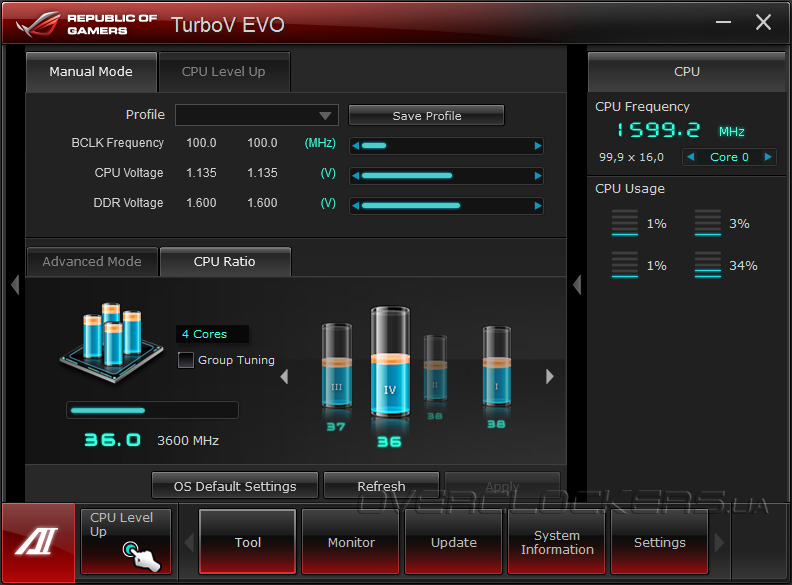
Task: Select the CPU Ratio tab
Action: click(x=225, y=262)
